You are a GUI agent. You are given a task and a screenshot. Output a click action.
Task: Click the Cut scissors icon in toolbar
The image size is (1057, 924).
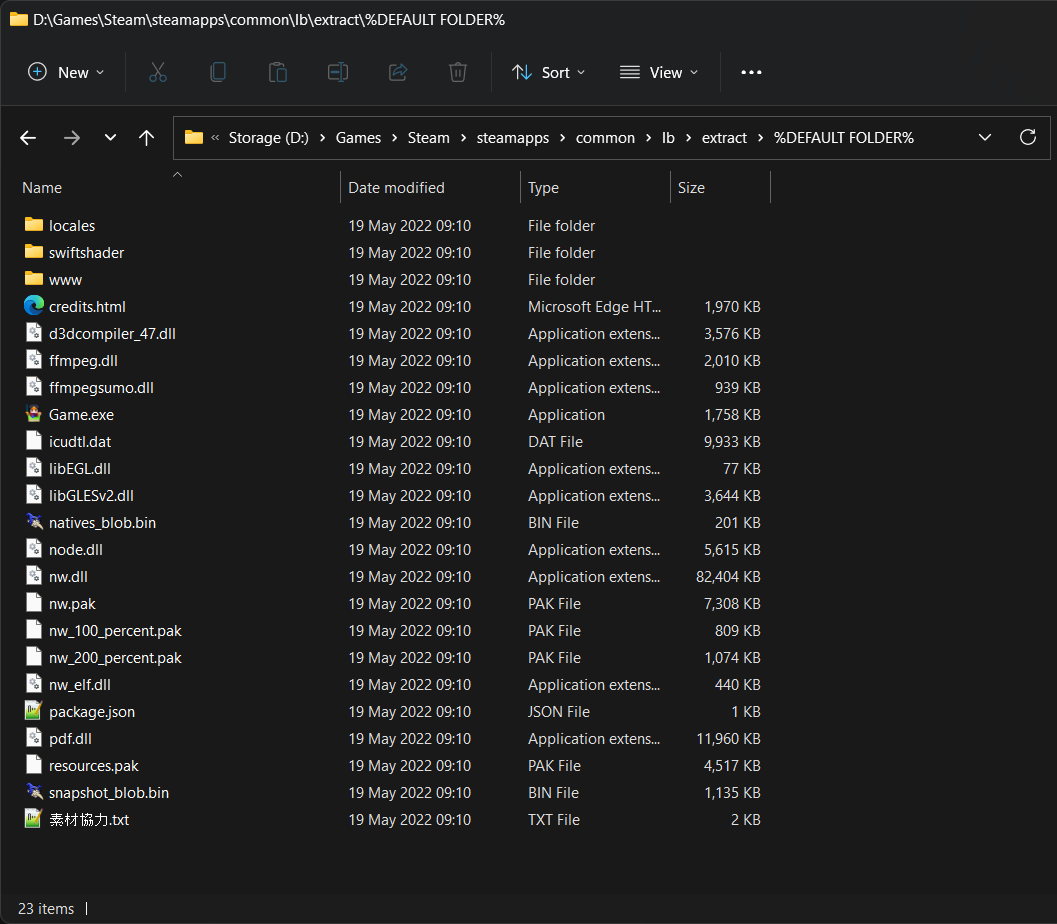coord(157,72)
